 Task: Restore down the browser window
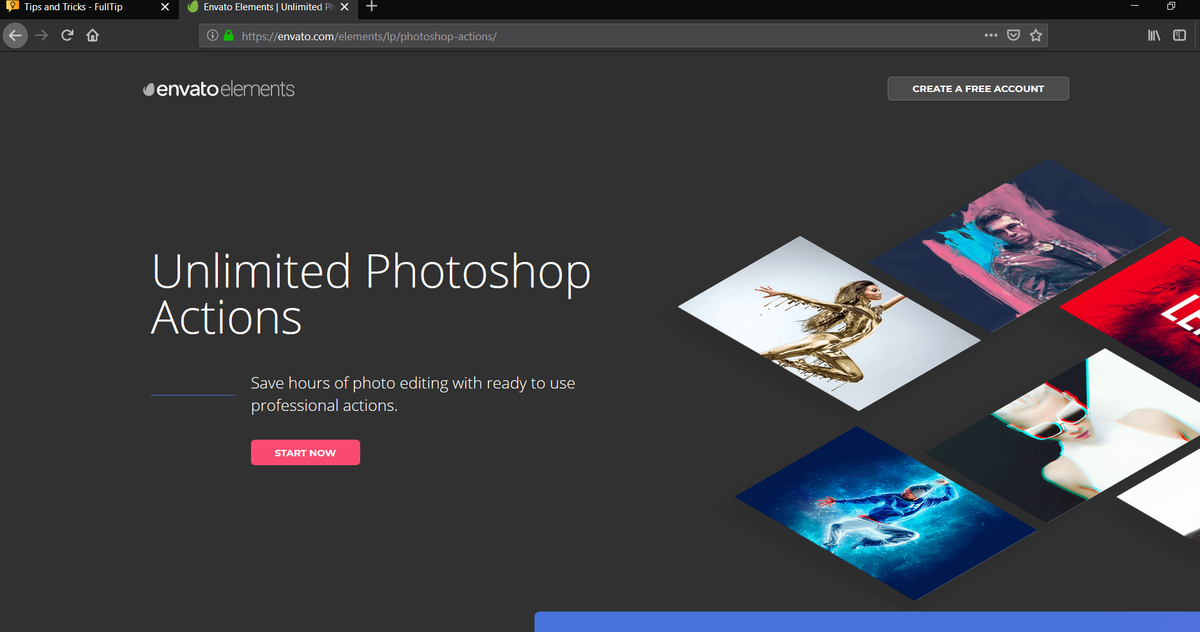coord(1171,7)
